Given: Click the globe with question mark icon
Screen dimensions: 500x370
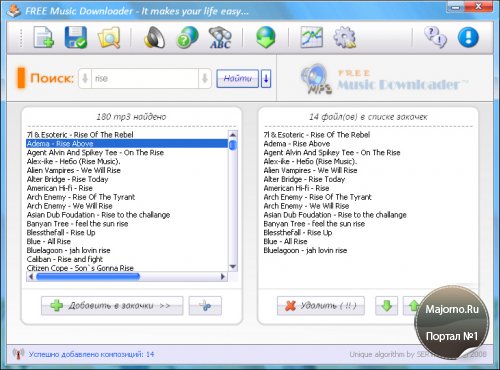Looking at the screenshot, I should coord(187,37).
